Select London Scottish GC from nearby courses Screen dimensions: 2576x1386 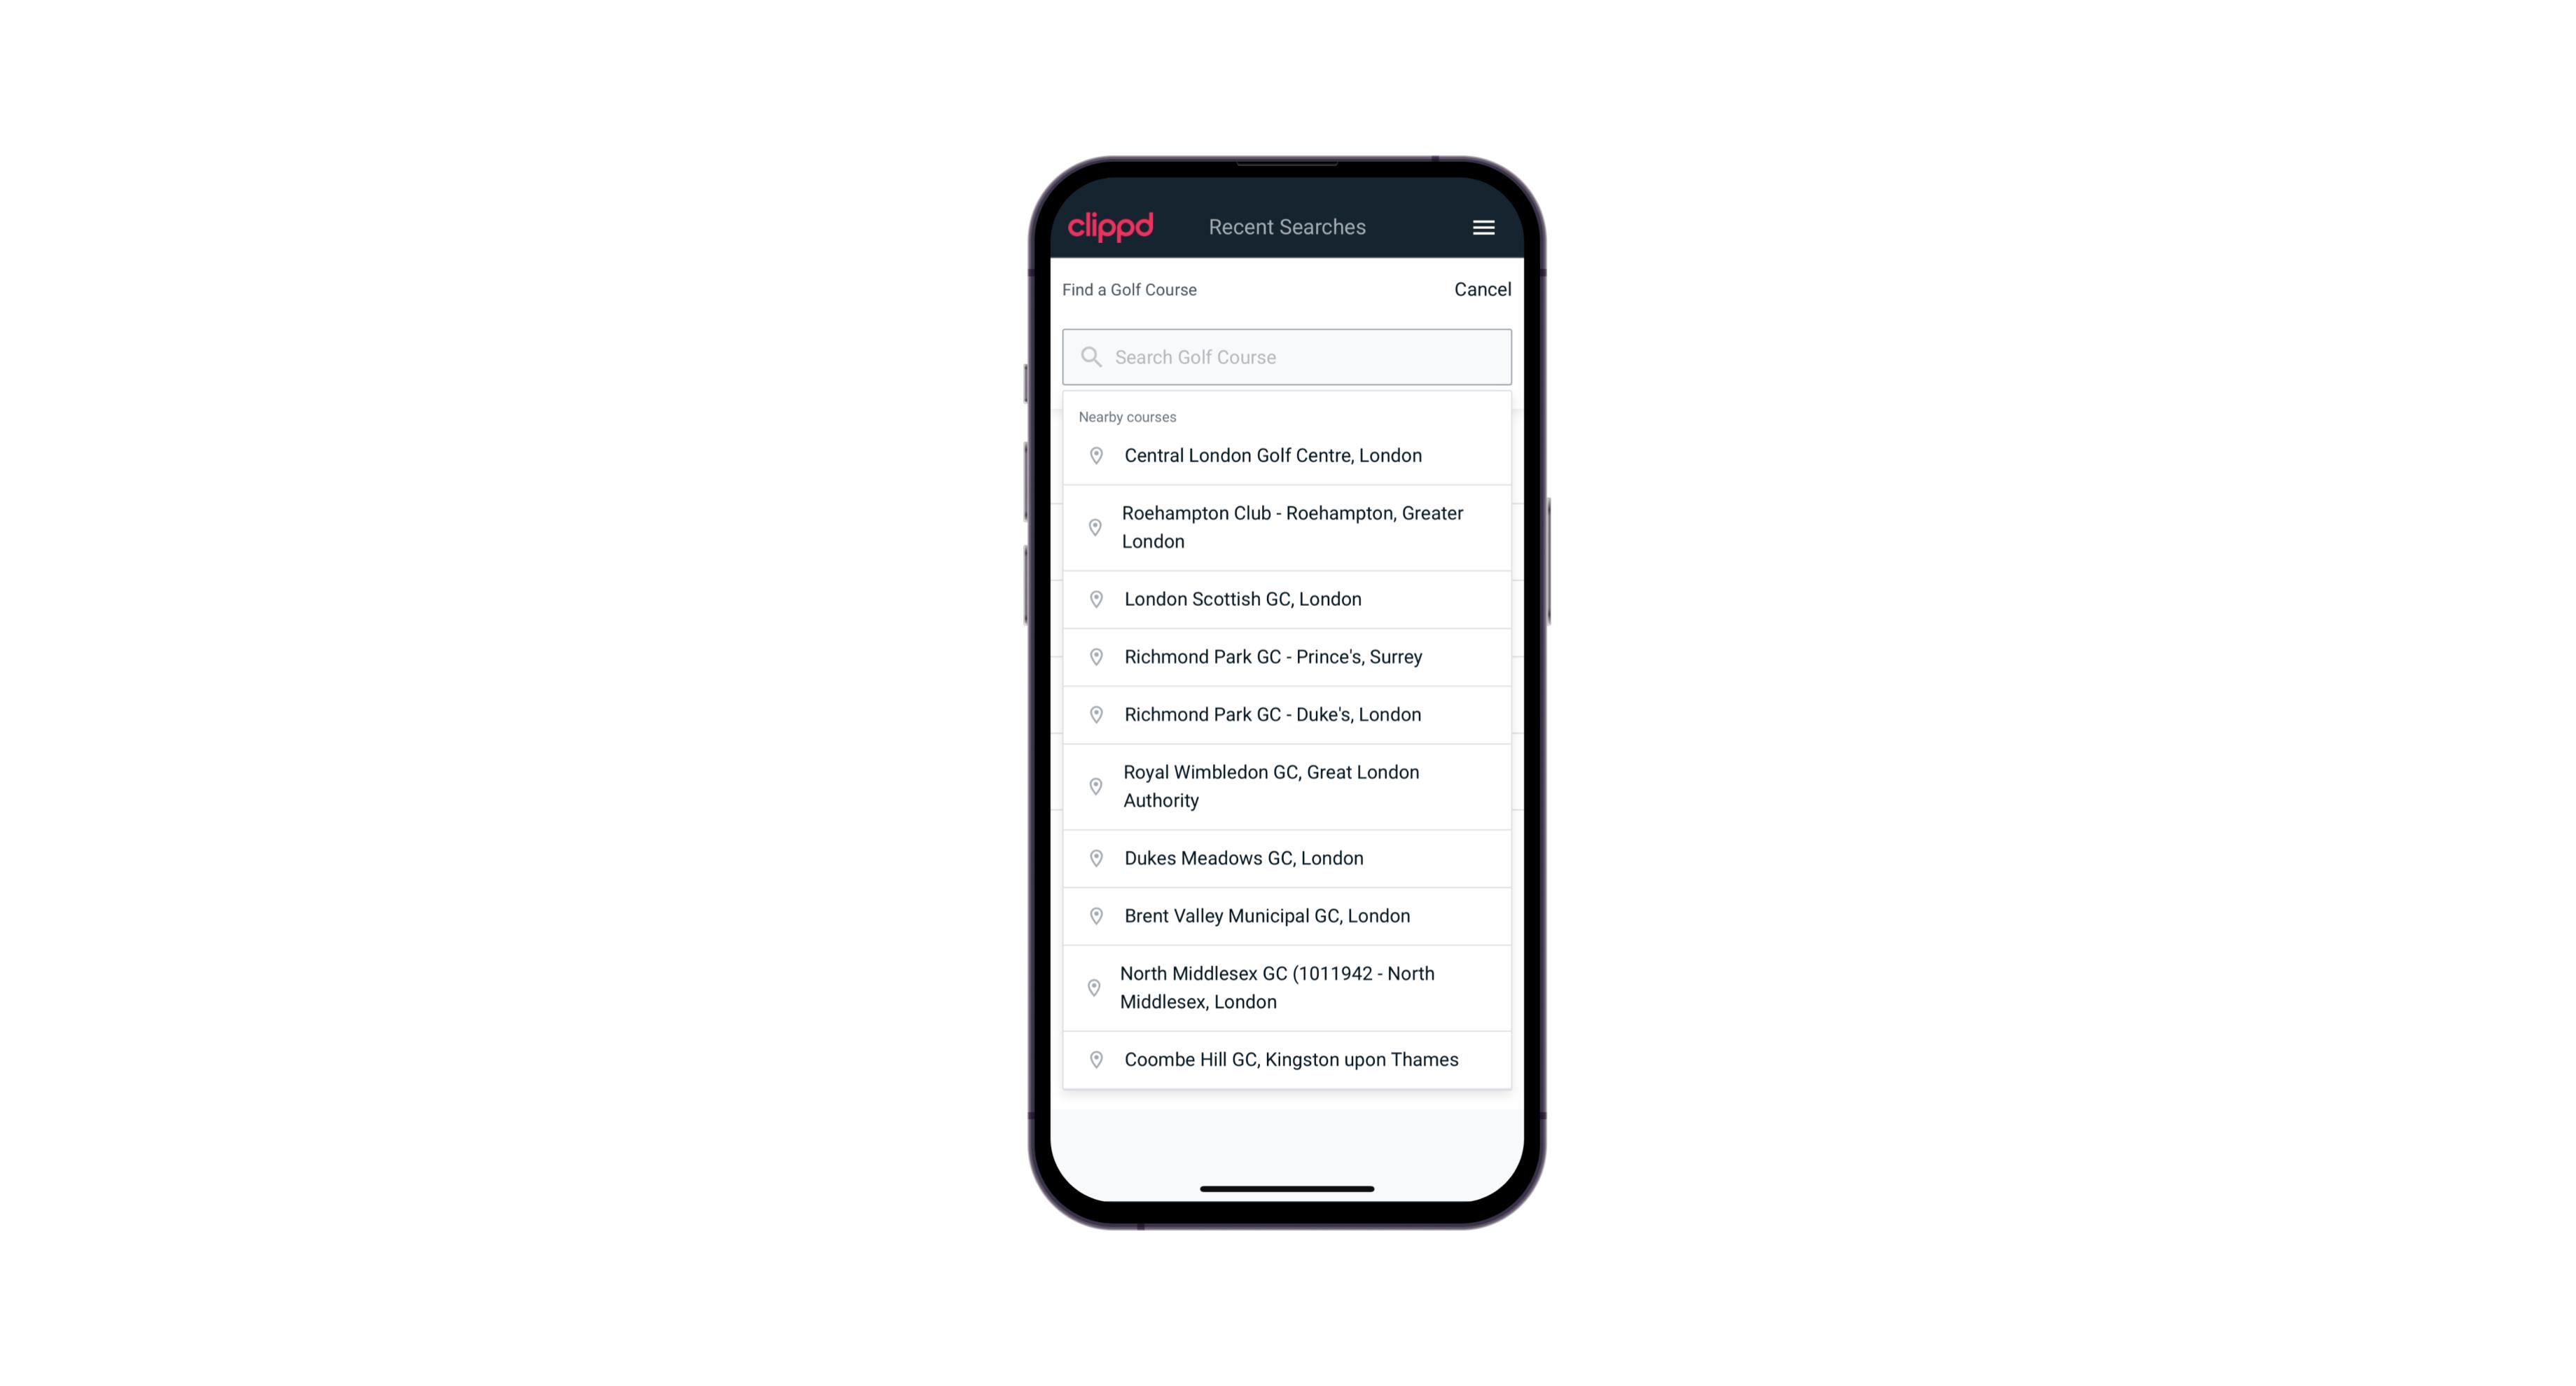[1287, 599]
